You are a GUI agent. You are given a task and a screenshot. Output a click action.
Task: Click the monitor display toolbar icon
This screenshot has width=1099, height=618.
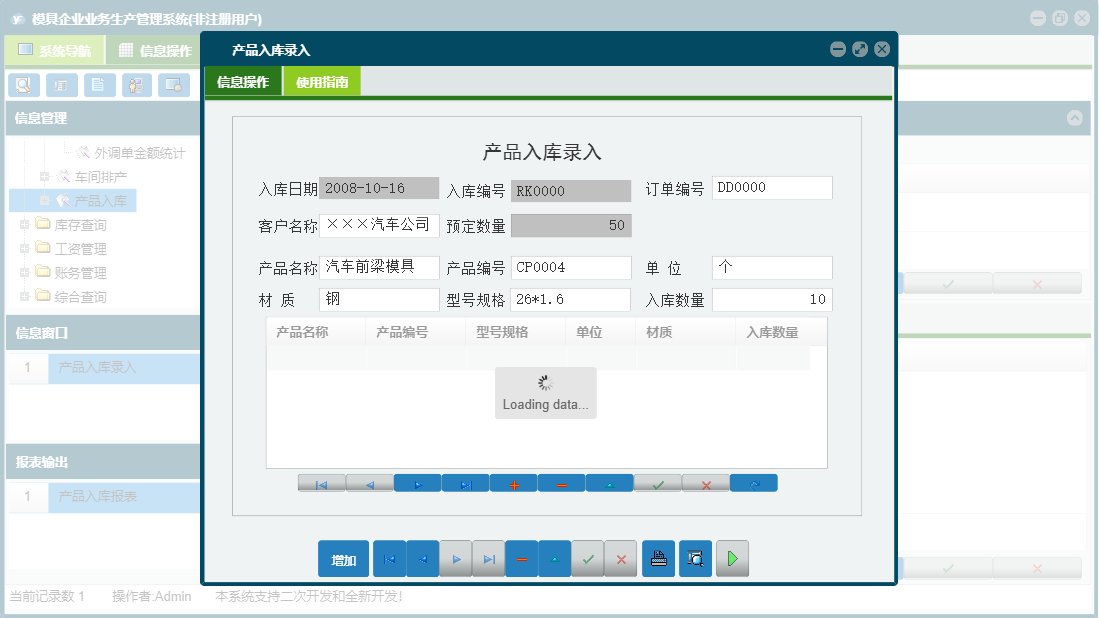coord(175,85)
